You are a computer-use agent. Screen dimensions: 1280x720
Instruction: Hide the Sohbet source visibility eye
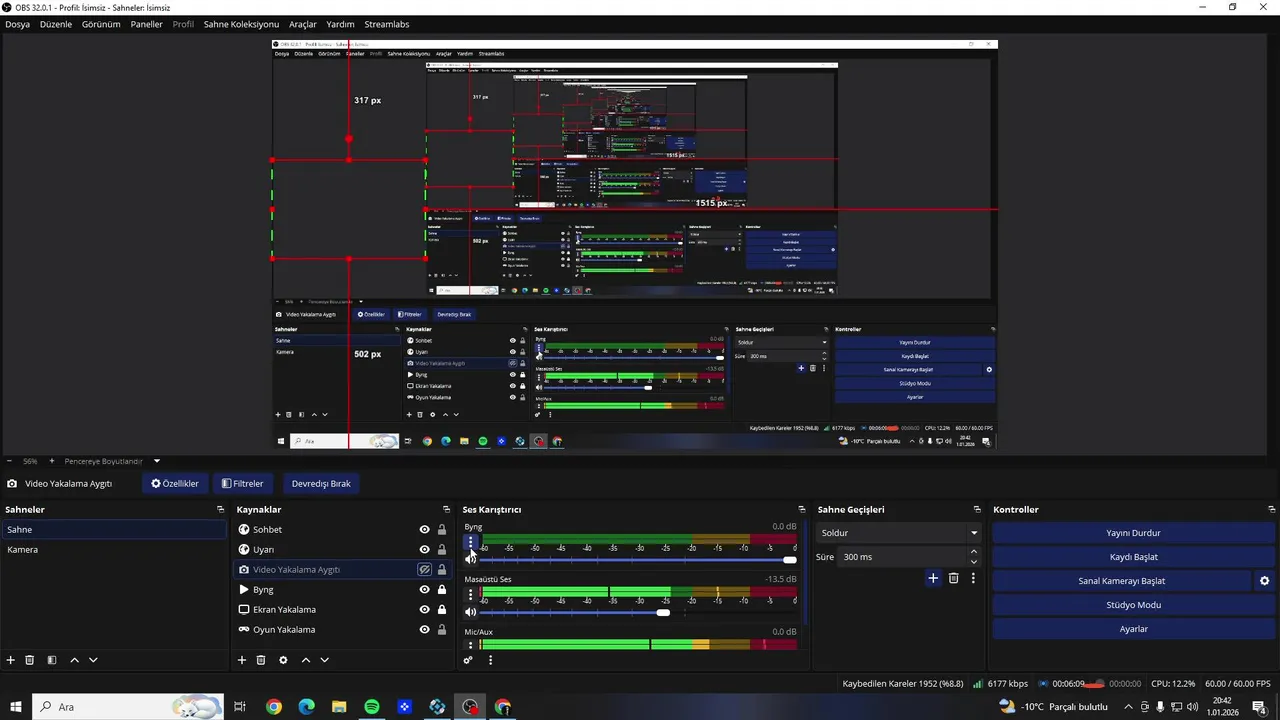tap(424, 530)
